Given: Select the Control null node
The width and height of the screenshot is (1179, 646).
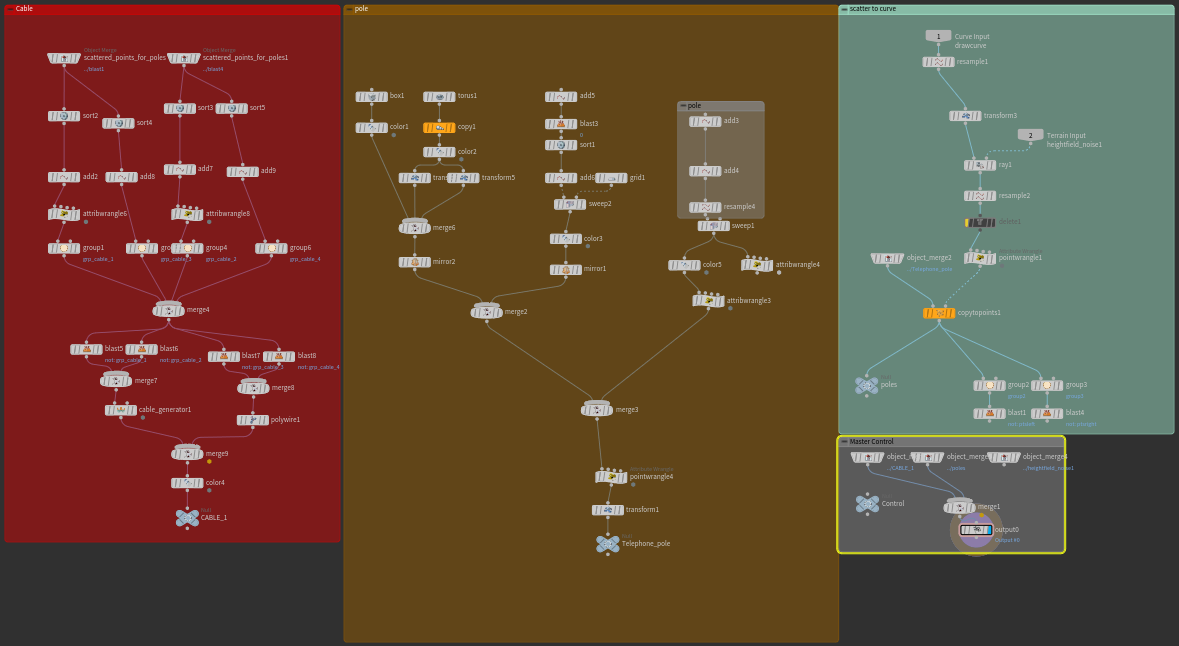Looking at the screenshot, I should pyautogui.click(x=867, y=504).
